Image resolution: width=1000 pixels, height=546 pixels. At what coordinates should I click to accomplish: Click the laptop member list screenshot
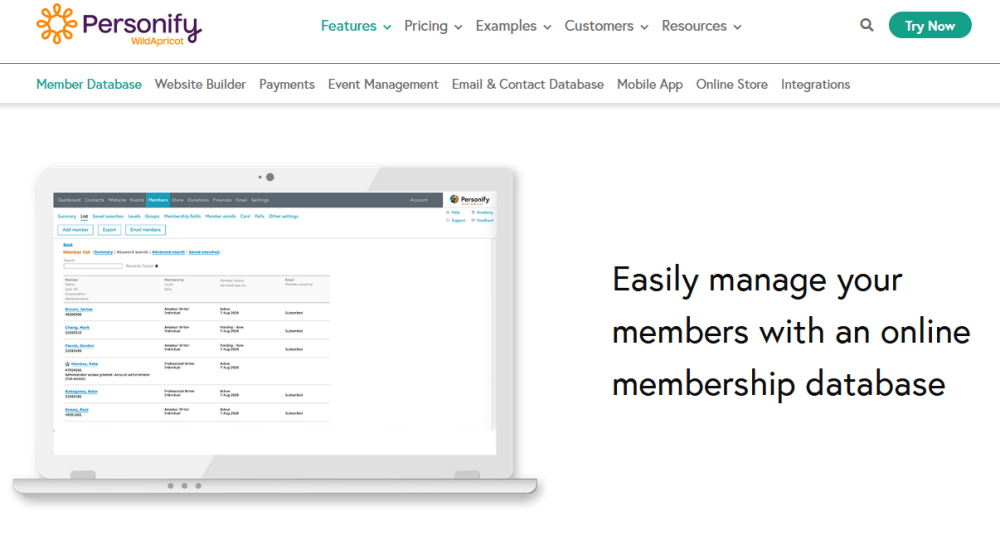click(274, 323)
